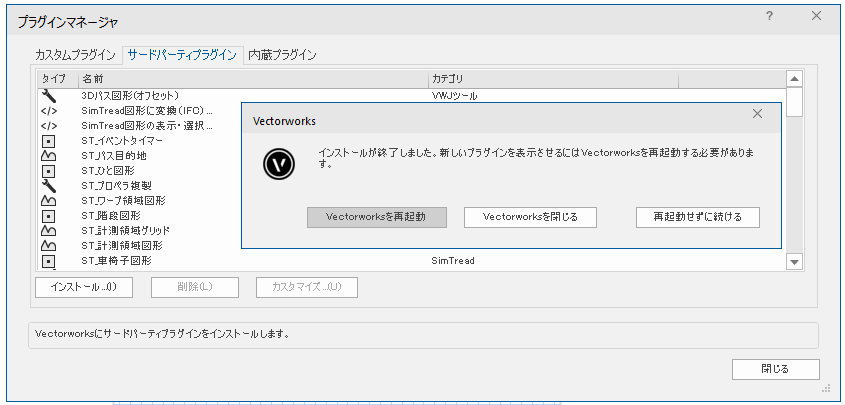Click the path icon beside ST_ワープ領域図形
845x405 pixels.
[49, 201]
